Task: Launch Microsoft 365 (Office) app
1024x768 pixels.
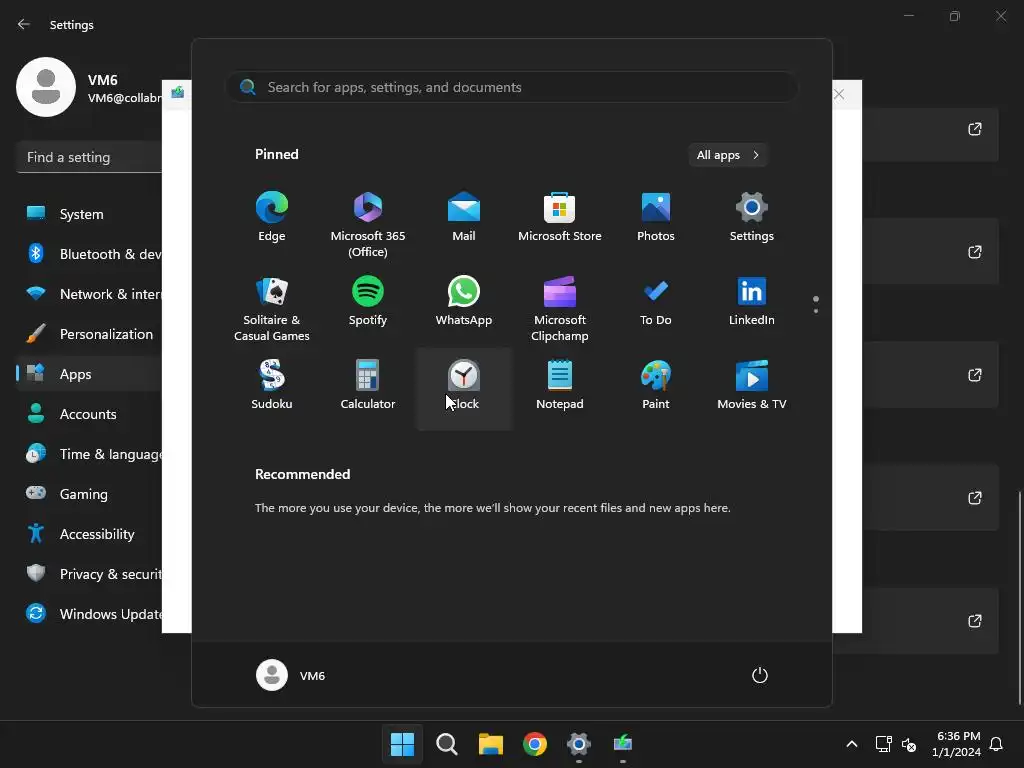Action: (x=368, y=223)
